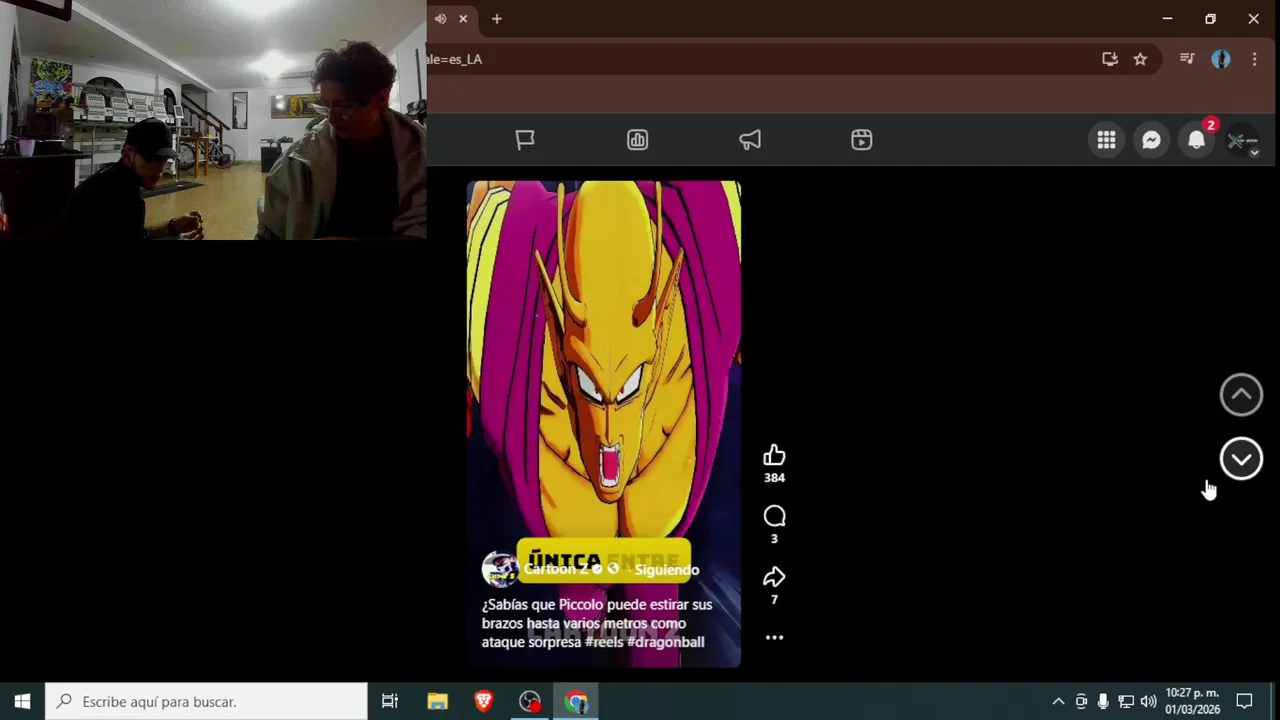The image size is (1280, 720).
Task: Open the Reels tab icon
Action: coord(862,140)
